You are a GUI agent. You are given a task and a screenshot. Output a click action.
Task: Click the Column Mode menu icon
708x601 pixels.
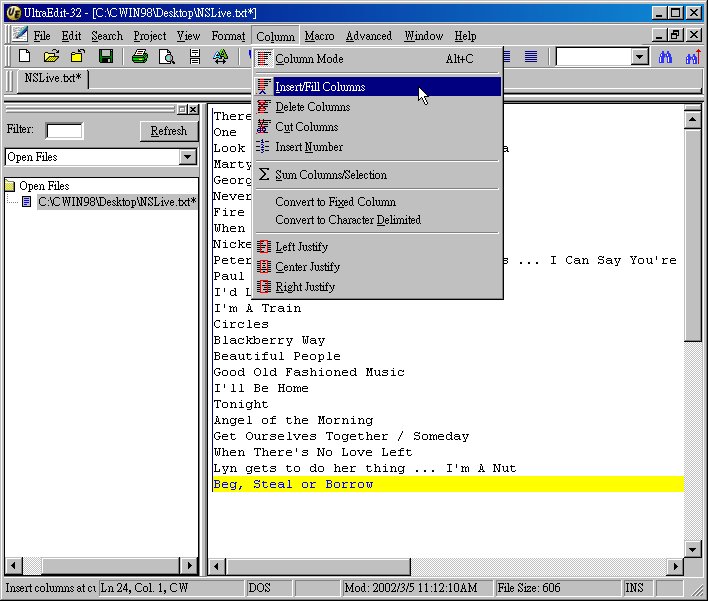(264, 59)
